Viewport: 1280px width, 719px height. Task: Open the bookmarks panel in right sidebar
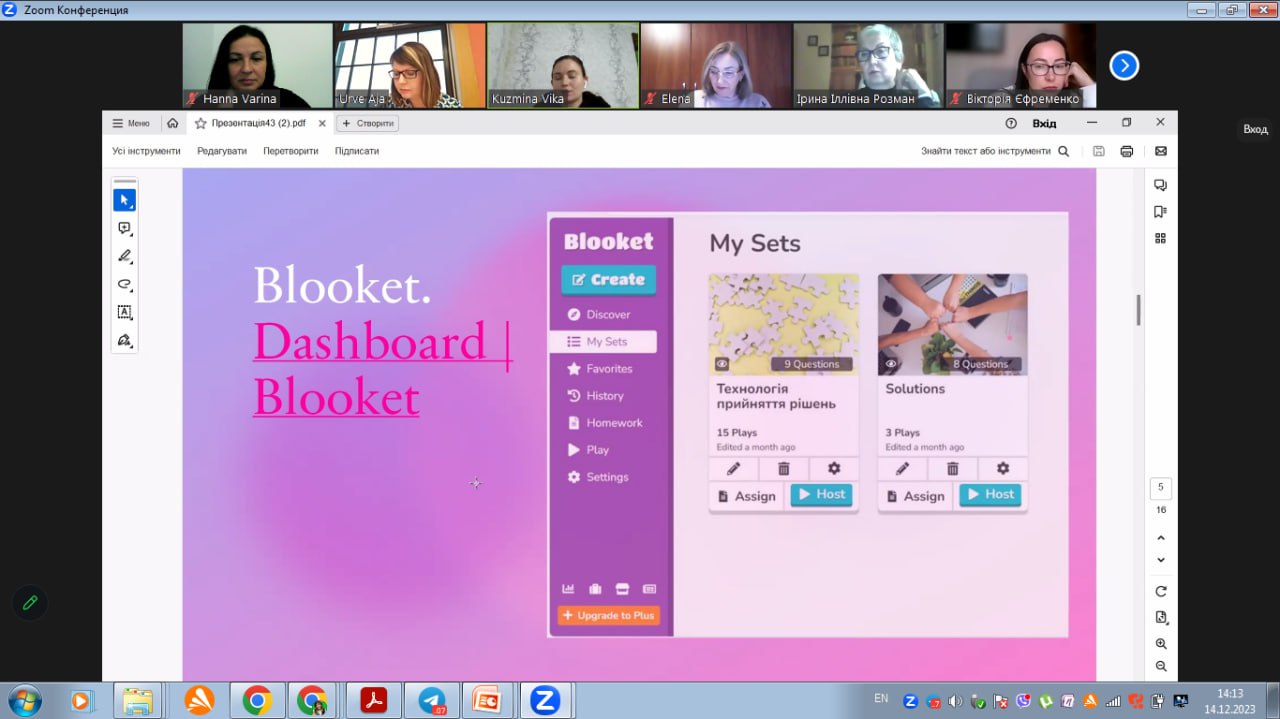tap(1160, 211)
